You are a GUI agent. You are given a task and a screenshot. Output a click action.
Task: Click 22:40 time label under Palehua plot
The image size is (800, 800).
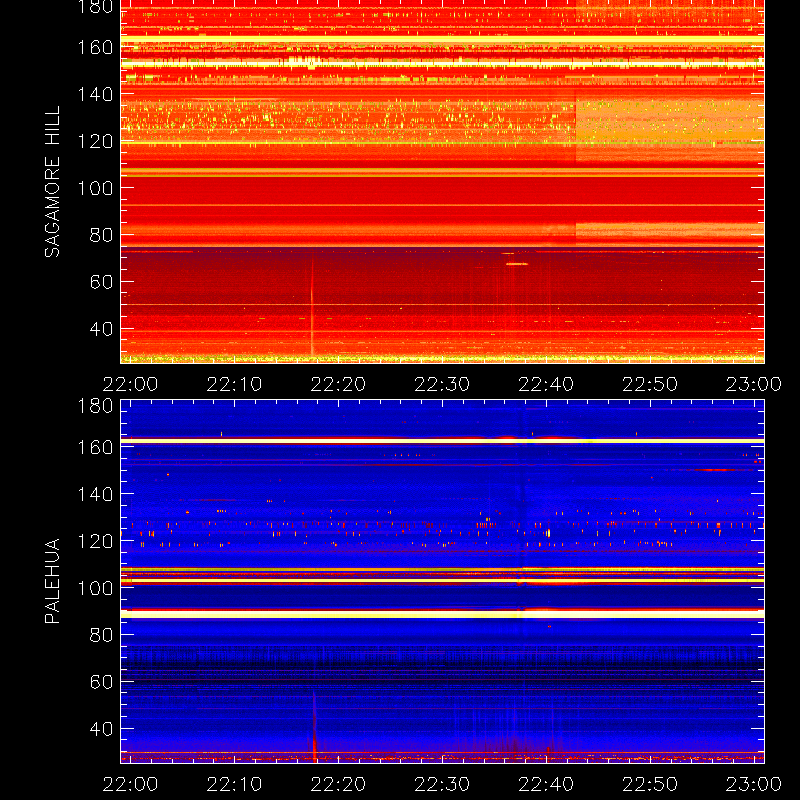[x=546, y=784]
